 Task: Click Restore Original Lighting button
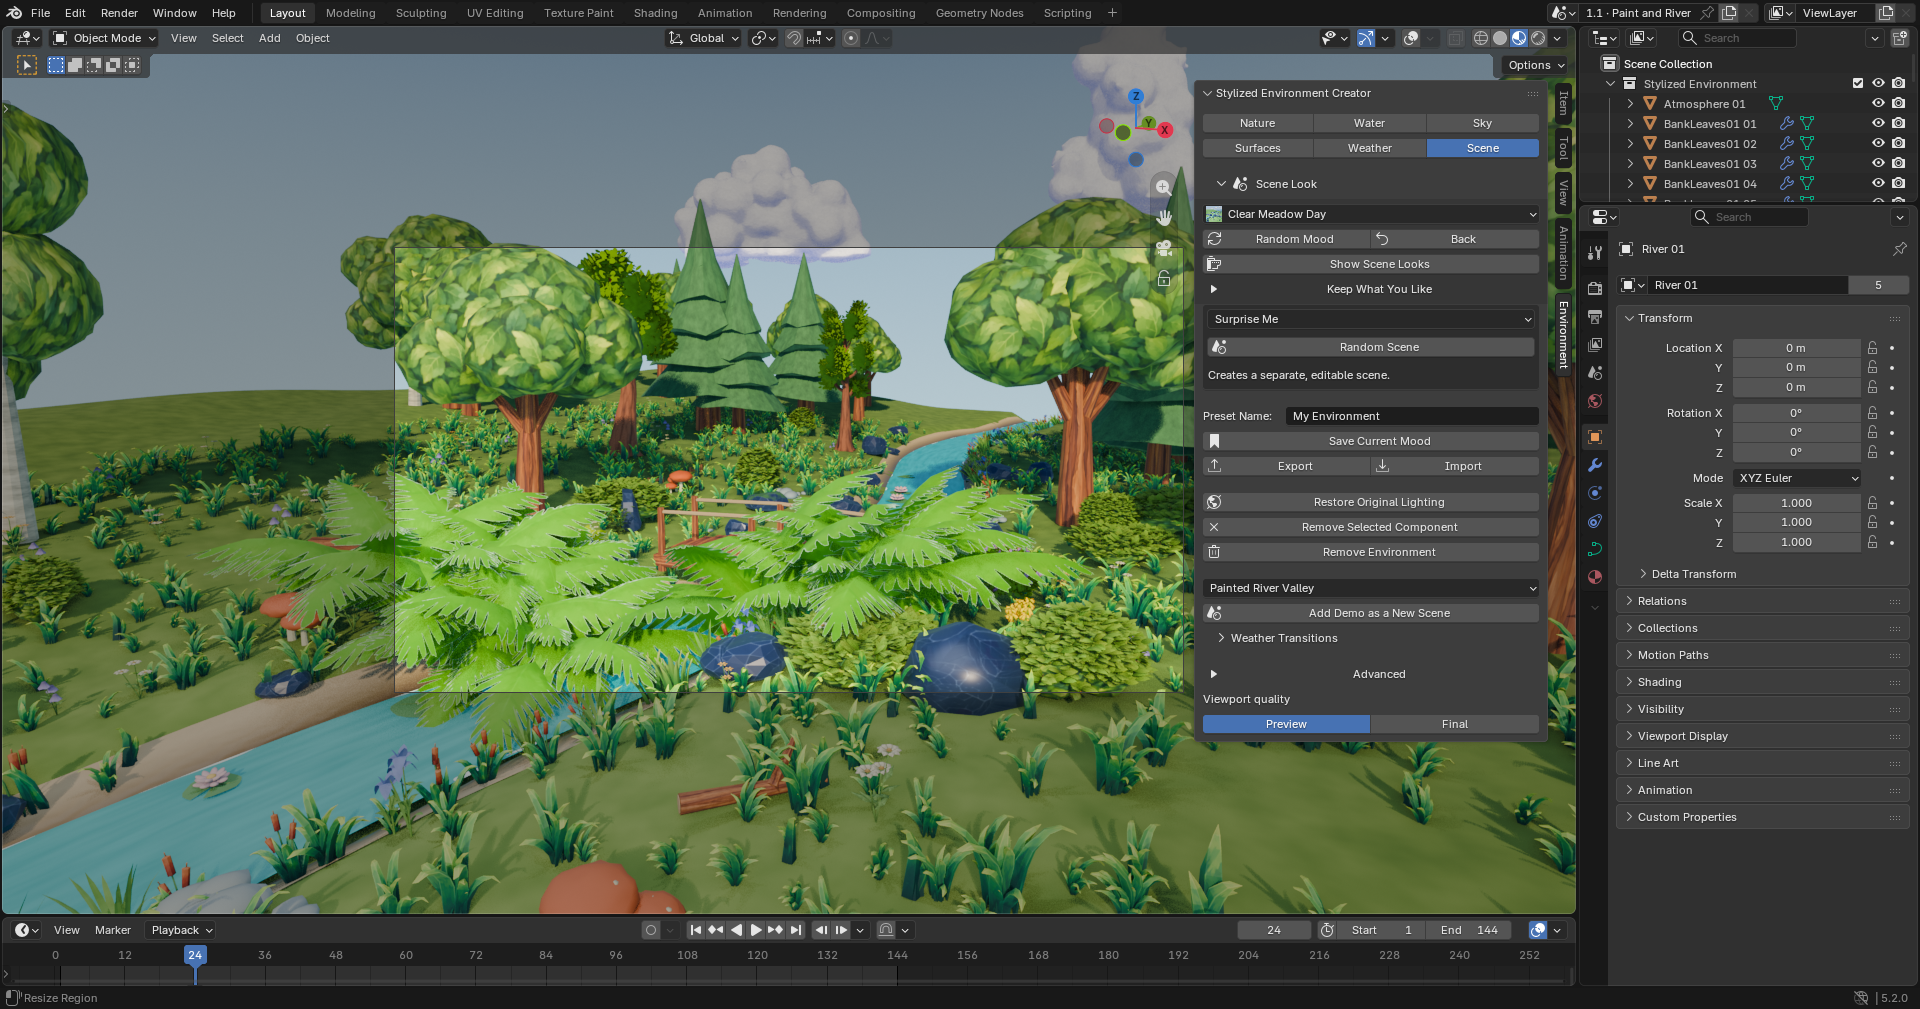click(x=1371, y=502)
